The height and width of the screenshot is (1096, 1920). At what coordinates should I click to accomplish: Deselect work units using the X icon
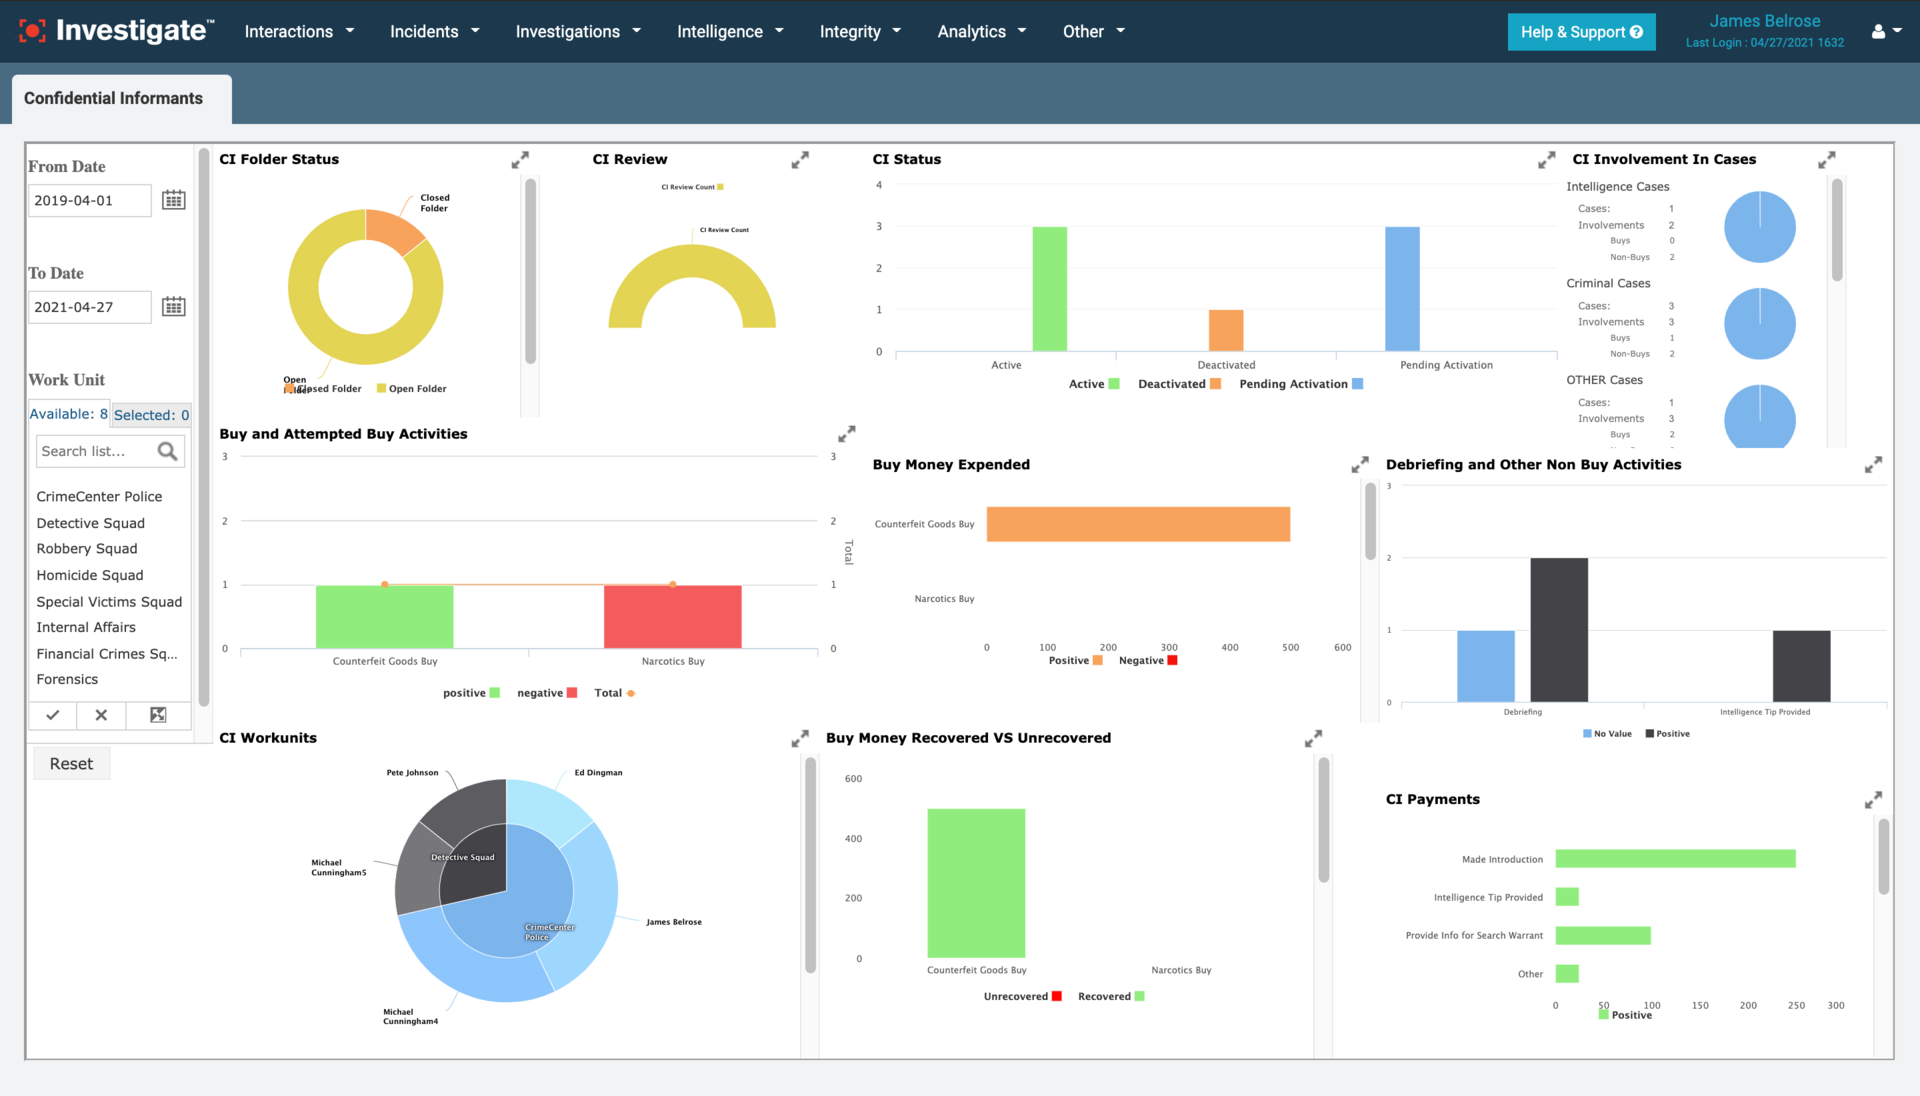click(100, 715)
